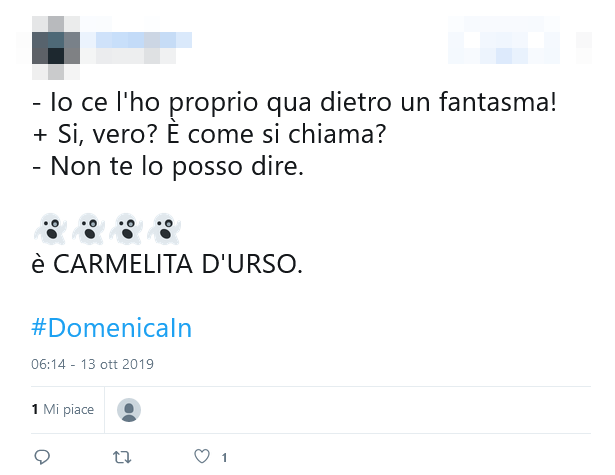Open the liker's default avatar profile
This screenshot has width=615, height=475.
point(129,410)
